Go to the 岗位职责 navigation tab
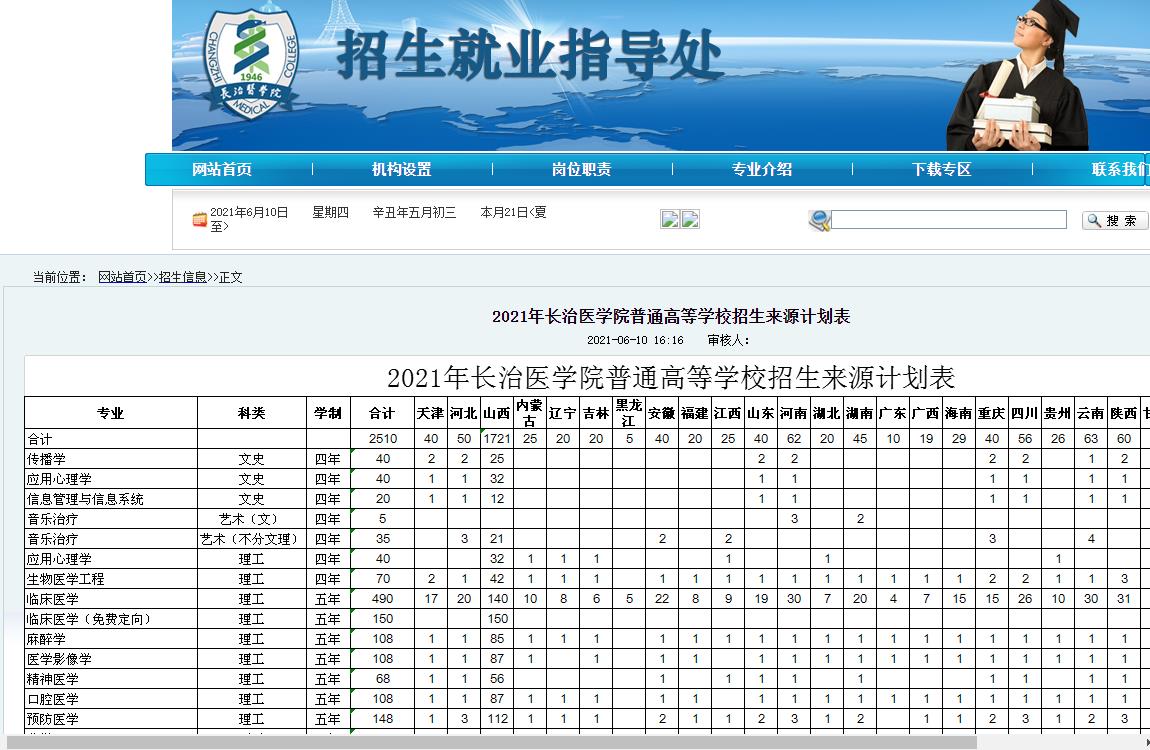Viewport: 1150px width, 750px height. pyautogui.click(x=582, y=170)
